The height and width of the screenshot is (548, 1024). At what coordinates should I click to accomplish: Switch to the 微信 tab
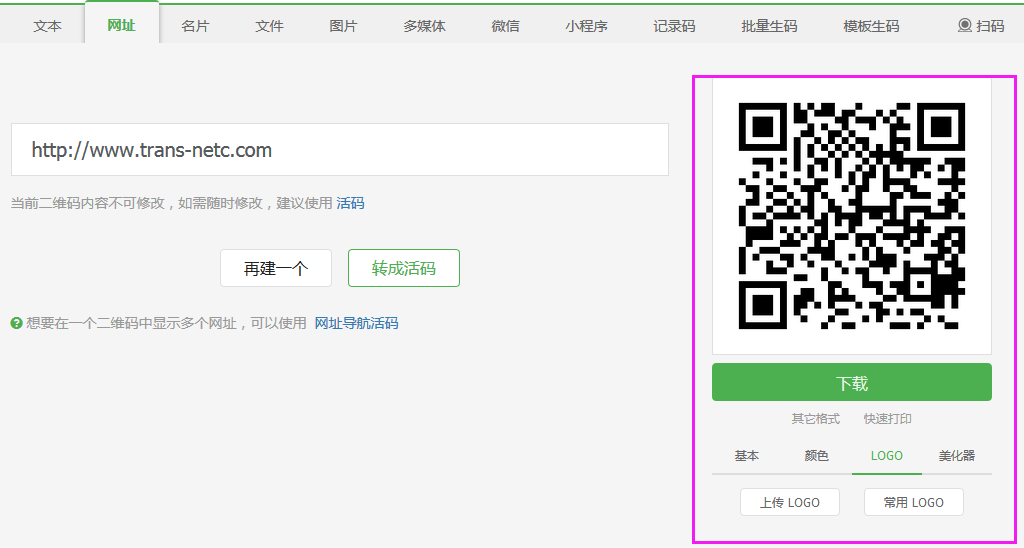(505, 26)
